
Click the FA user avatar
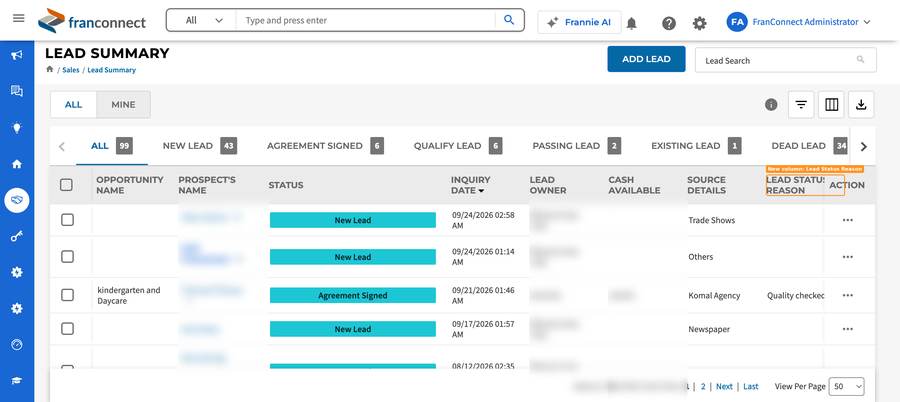point(737,22)
